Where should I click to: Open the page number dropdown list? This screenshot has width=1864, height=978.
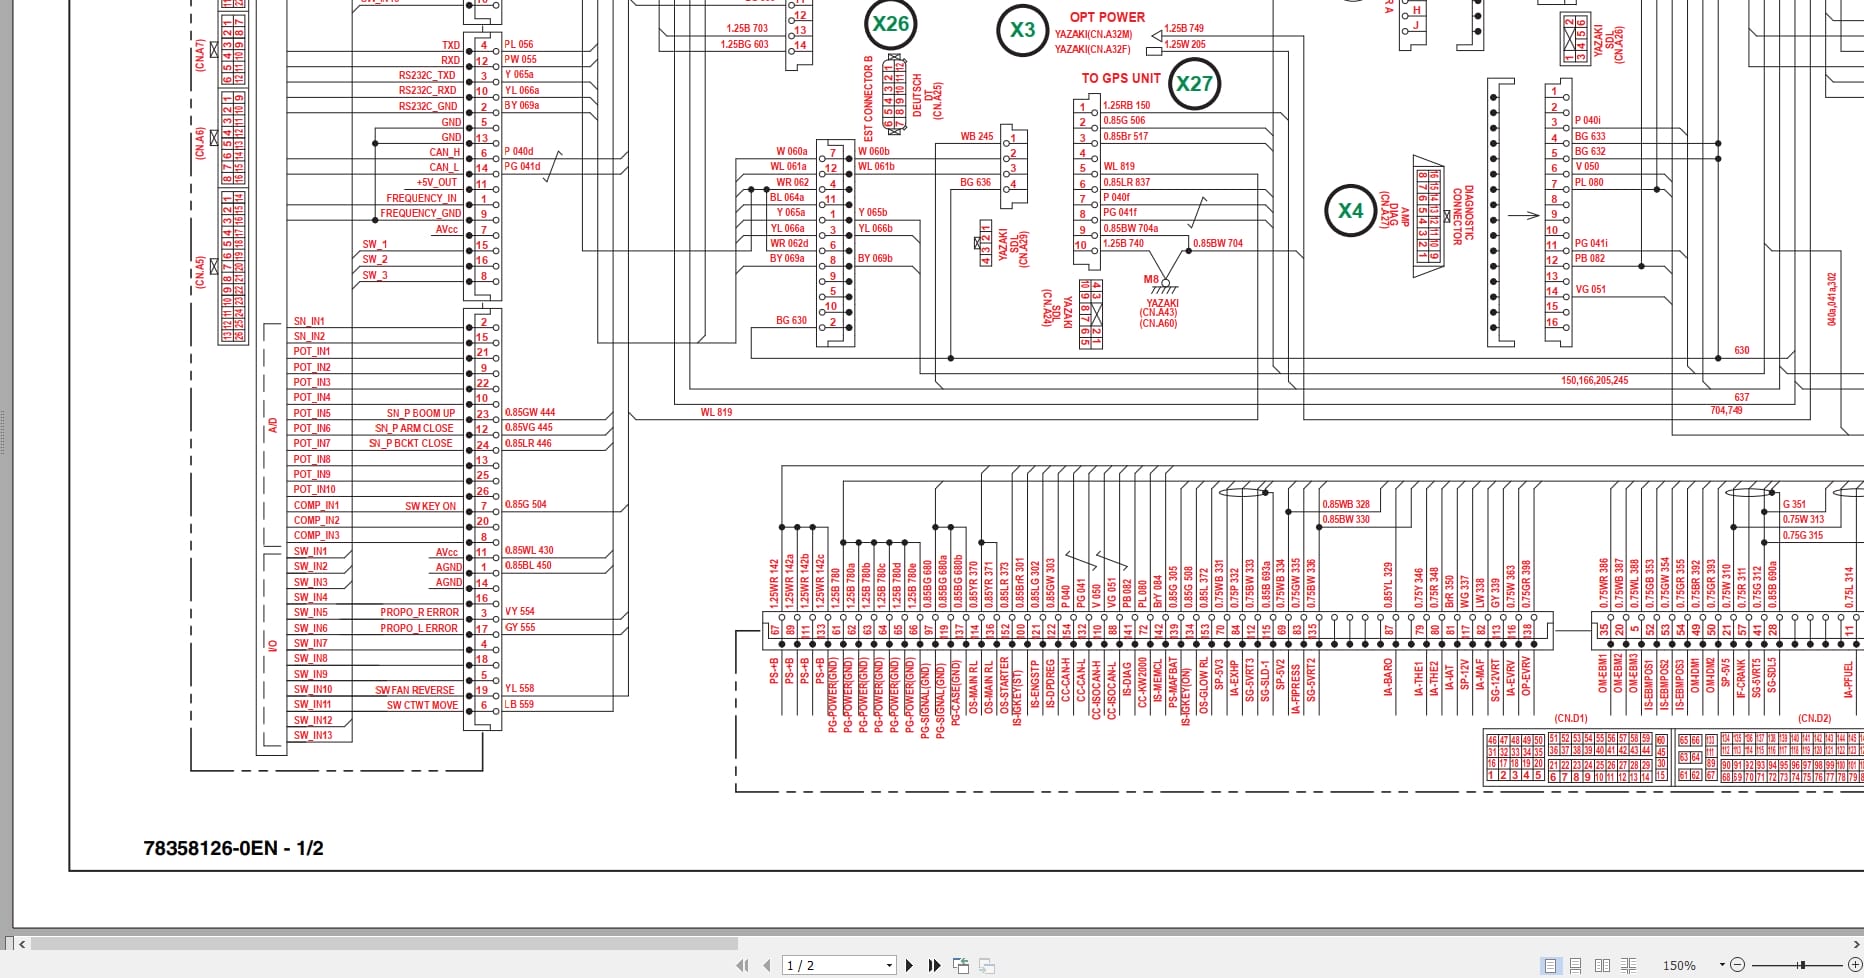click(890, 965)
